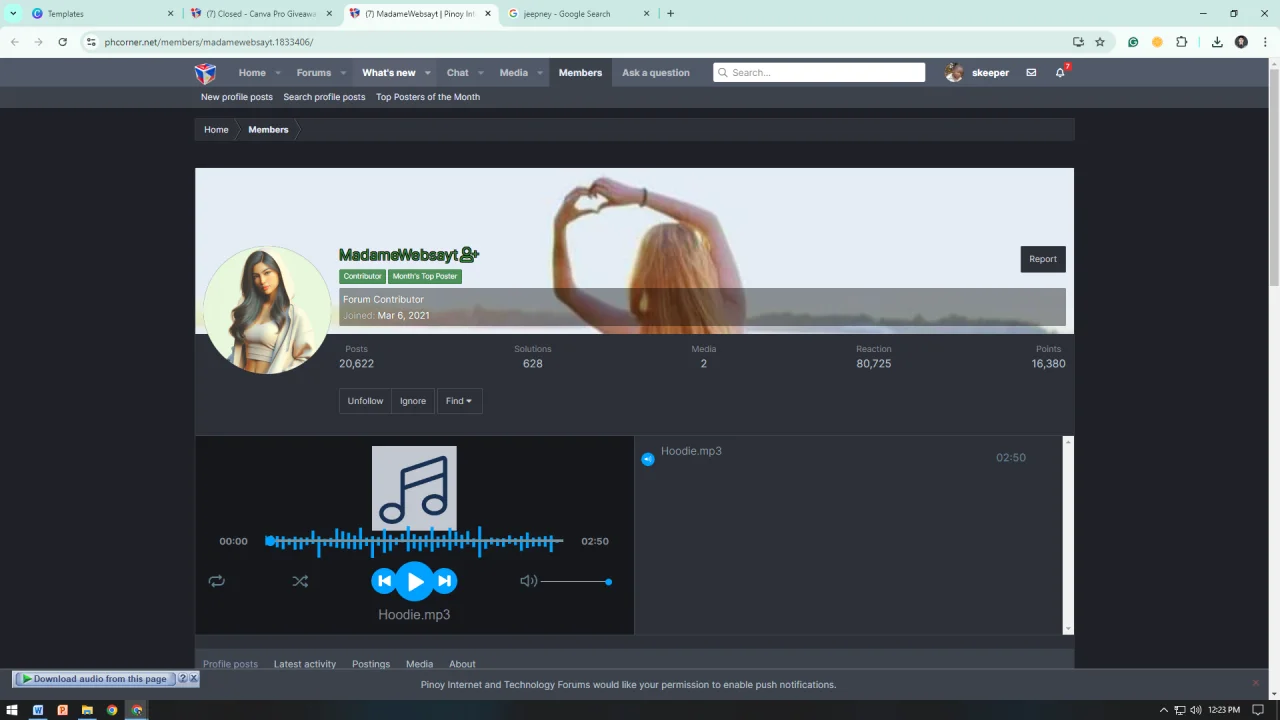Click the music note album art
Viewport: 1280px width, 720px height.
pos(414,488)
